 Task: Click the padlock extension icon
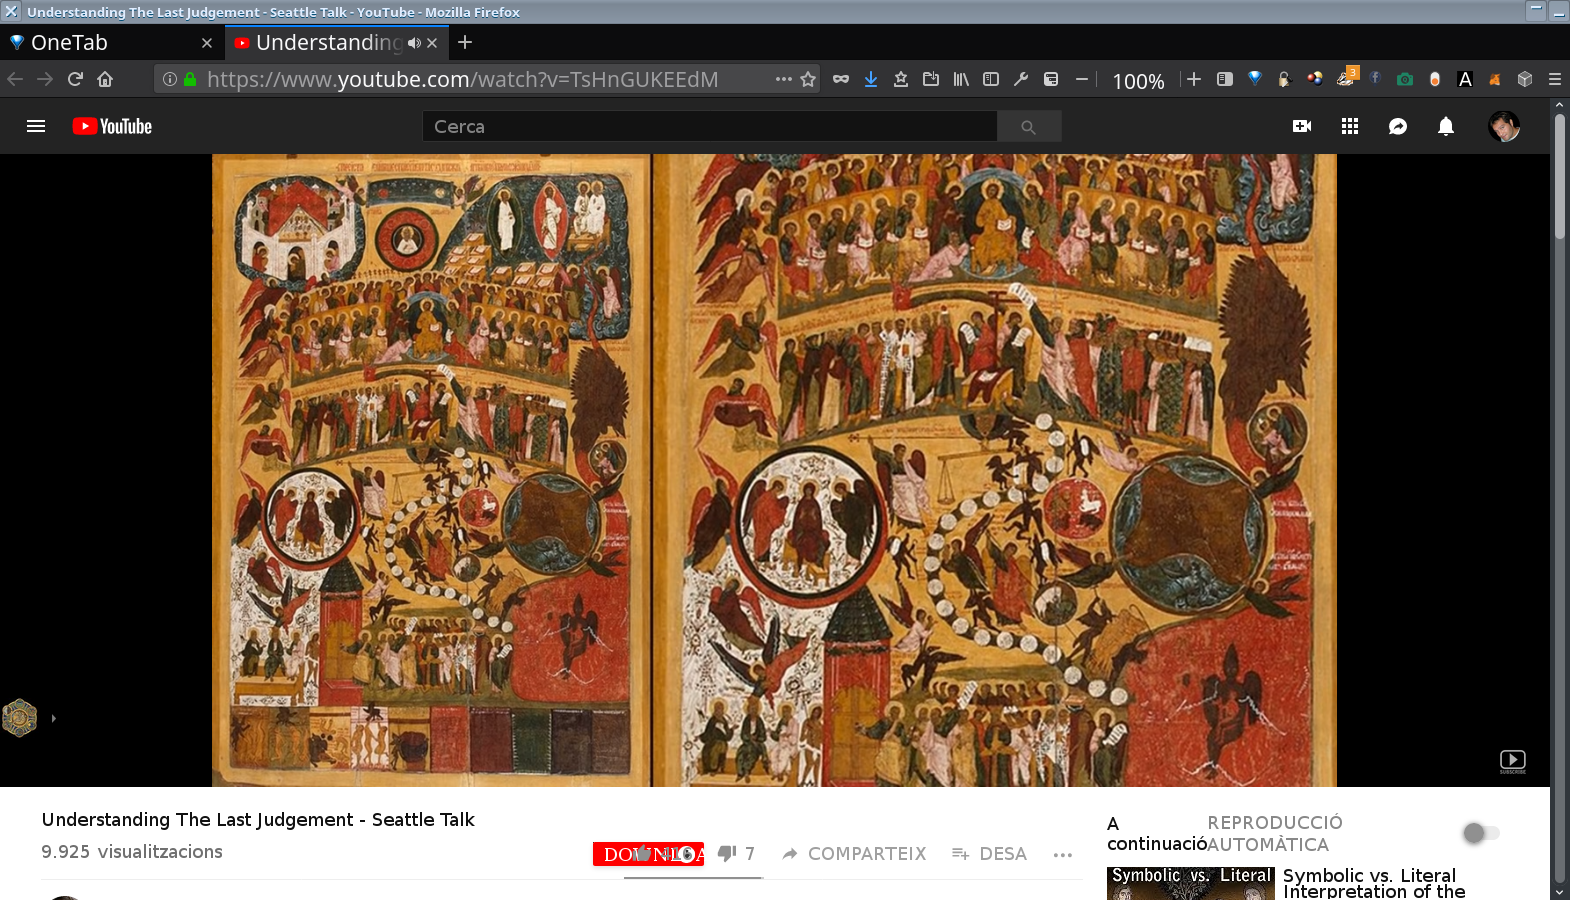click(1285, 79)
